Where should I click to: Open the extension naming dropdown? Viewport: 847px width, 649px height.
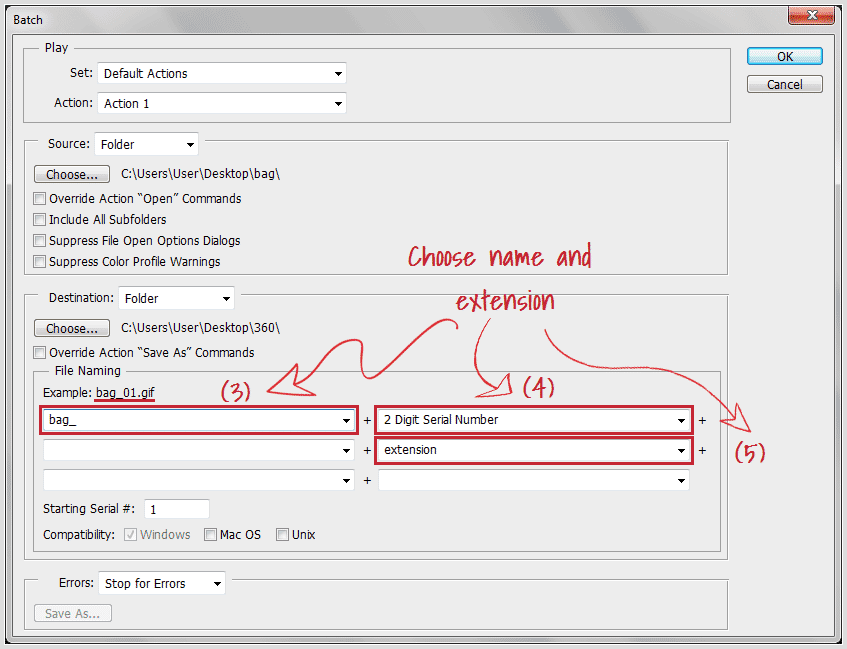tap(534, 450)
